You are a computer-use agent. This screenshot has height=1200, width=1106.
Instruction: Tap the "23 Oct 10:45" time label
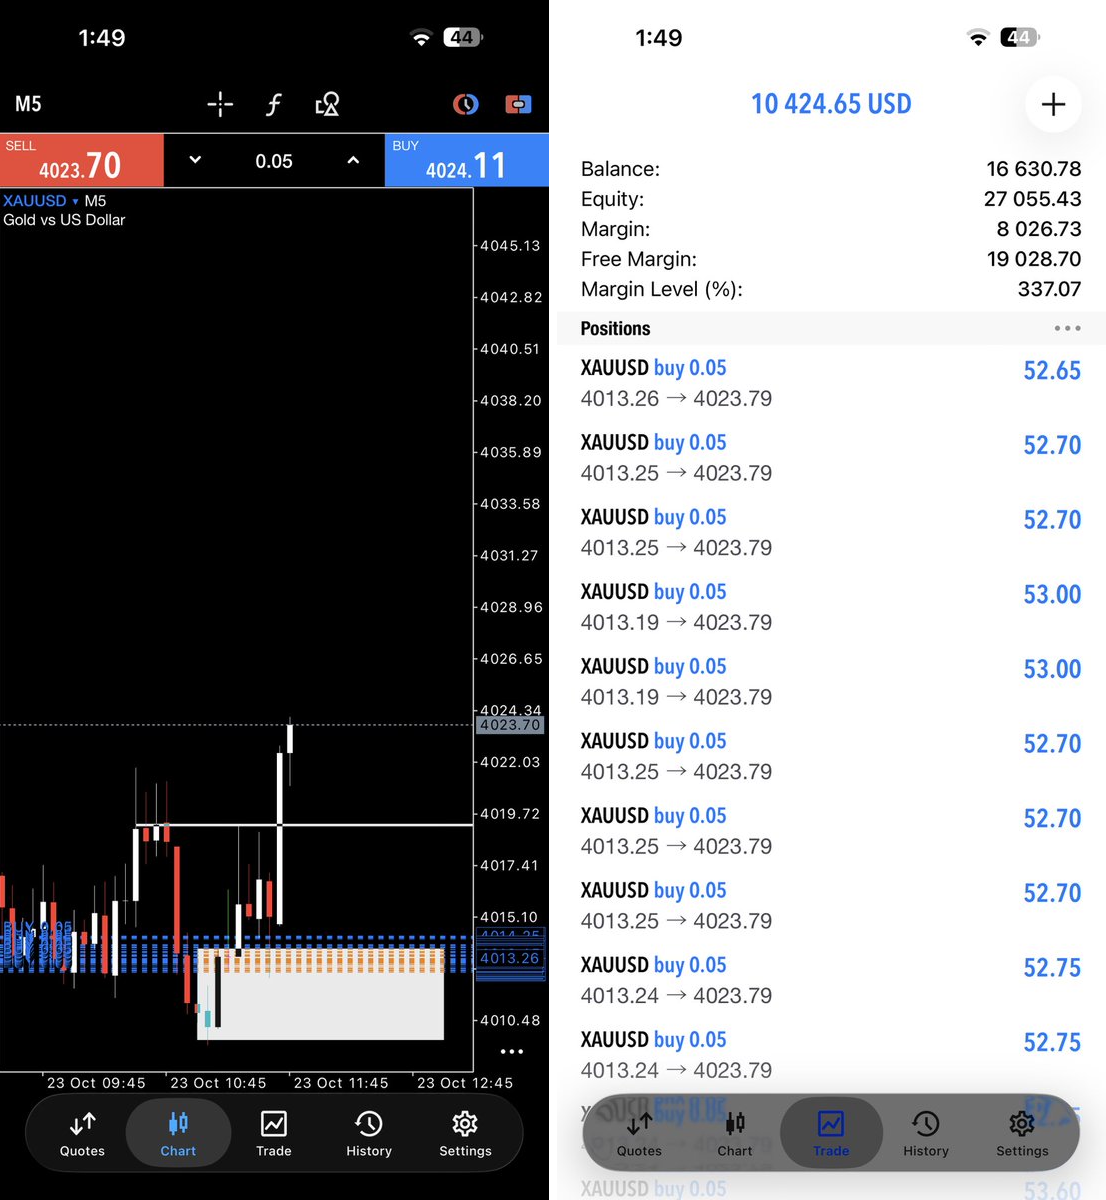tap(218, 1083)
